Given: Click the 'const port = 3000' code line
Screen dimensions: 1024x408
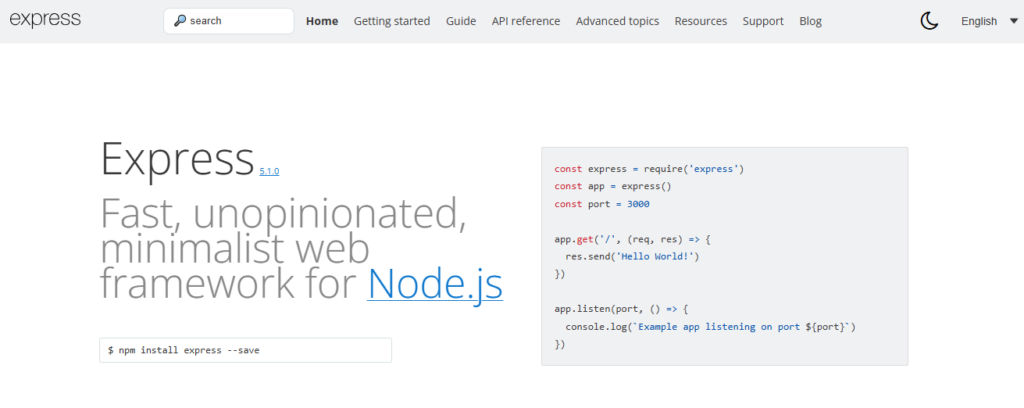Looking at the screenshot, I should (601, 204).
